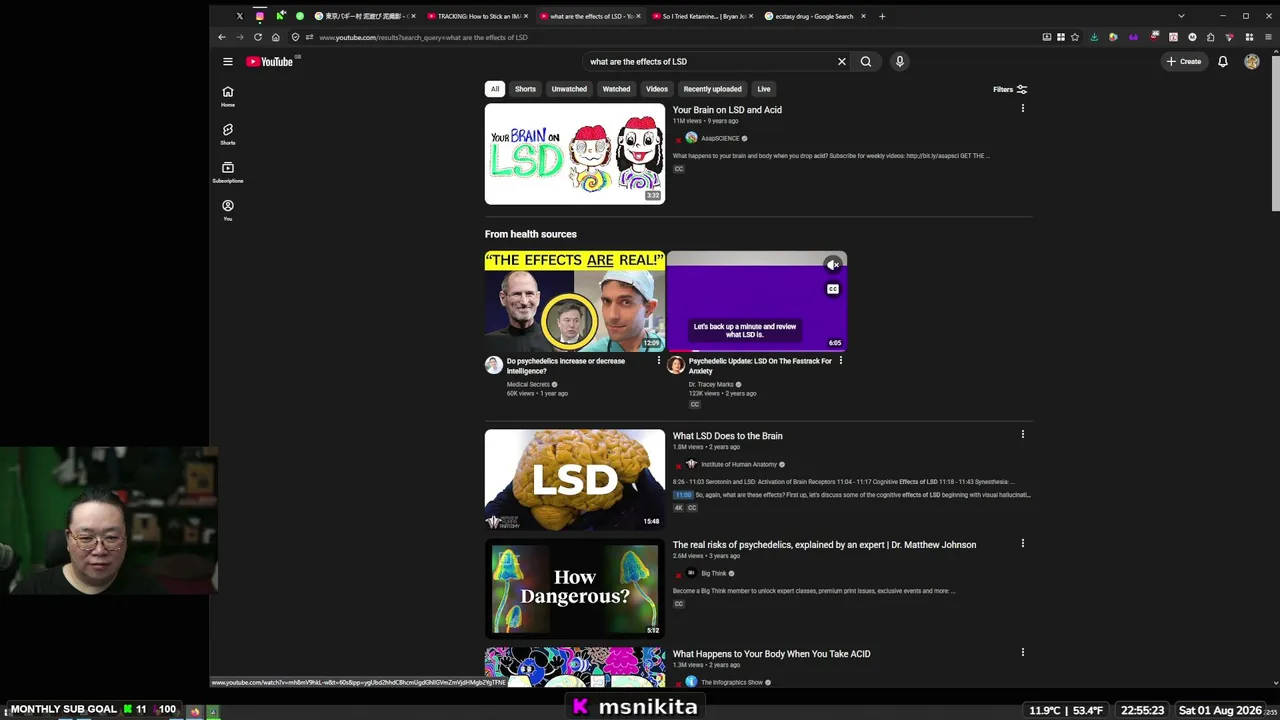1280x720 pixels.
Task: Close the So I Tried Ketamine tab
Action: [x=751, y=16]
